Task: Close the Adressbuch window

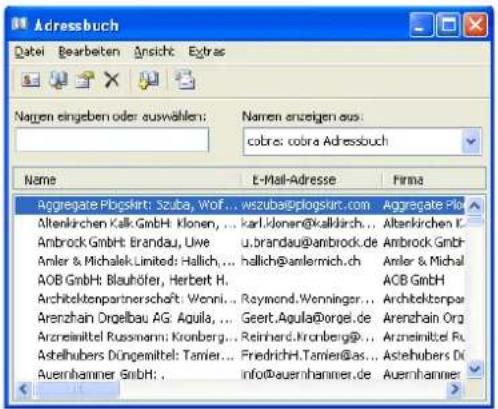Action: pyautogui.click(x=475, y=25)
